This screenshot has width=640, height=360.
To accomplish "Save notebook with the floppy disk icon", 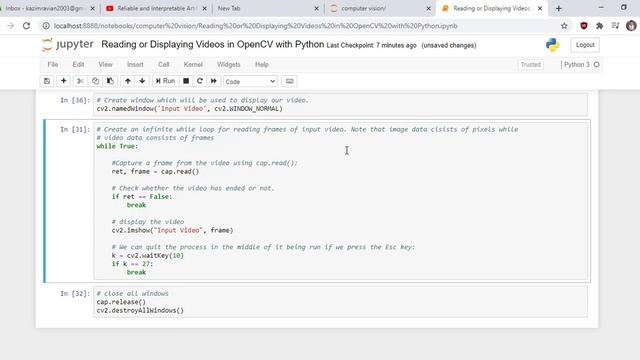I will click(47, 81).
